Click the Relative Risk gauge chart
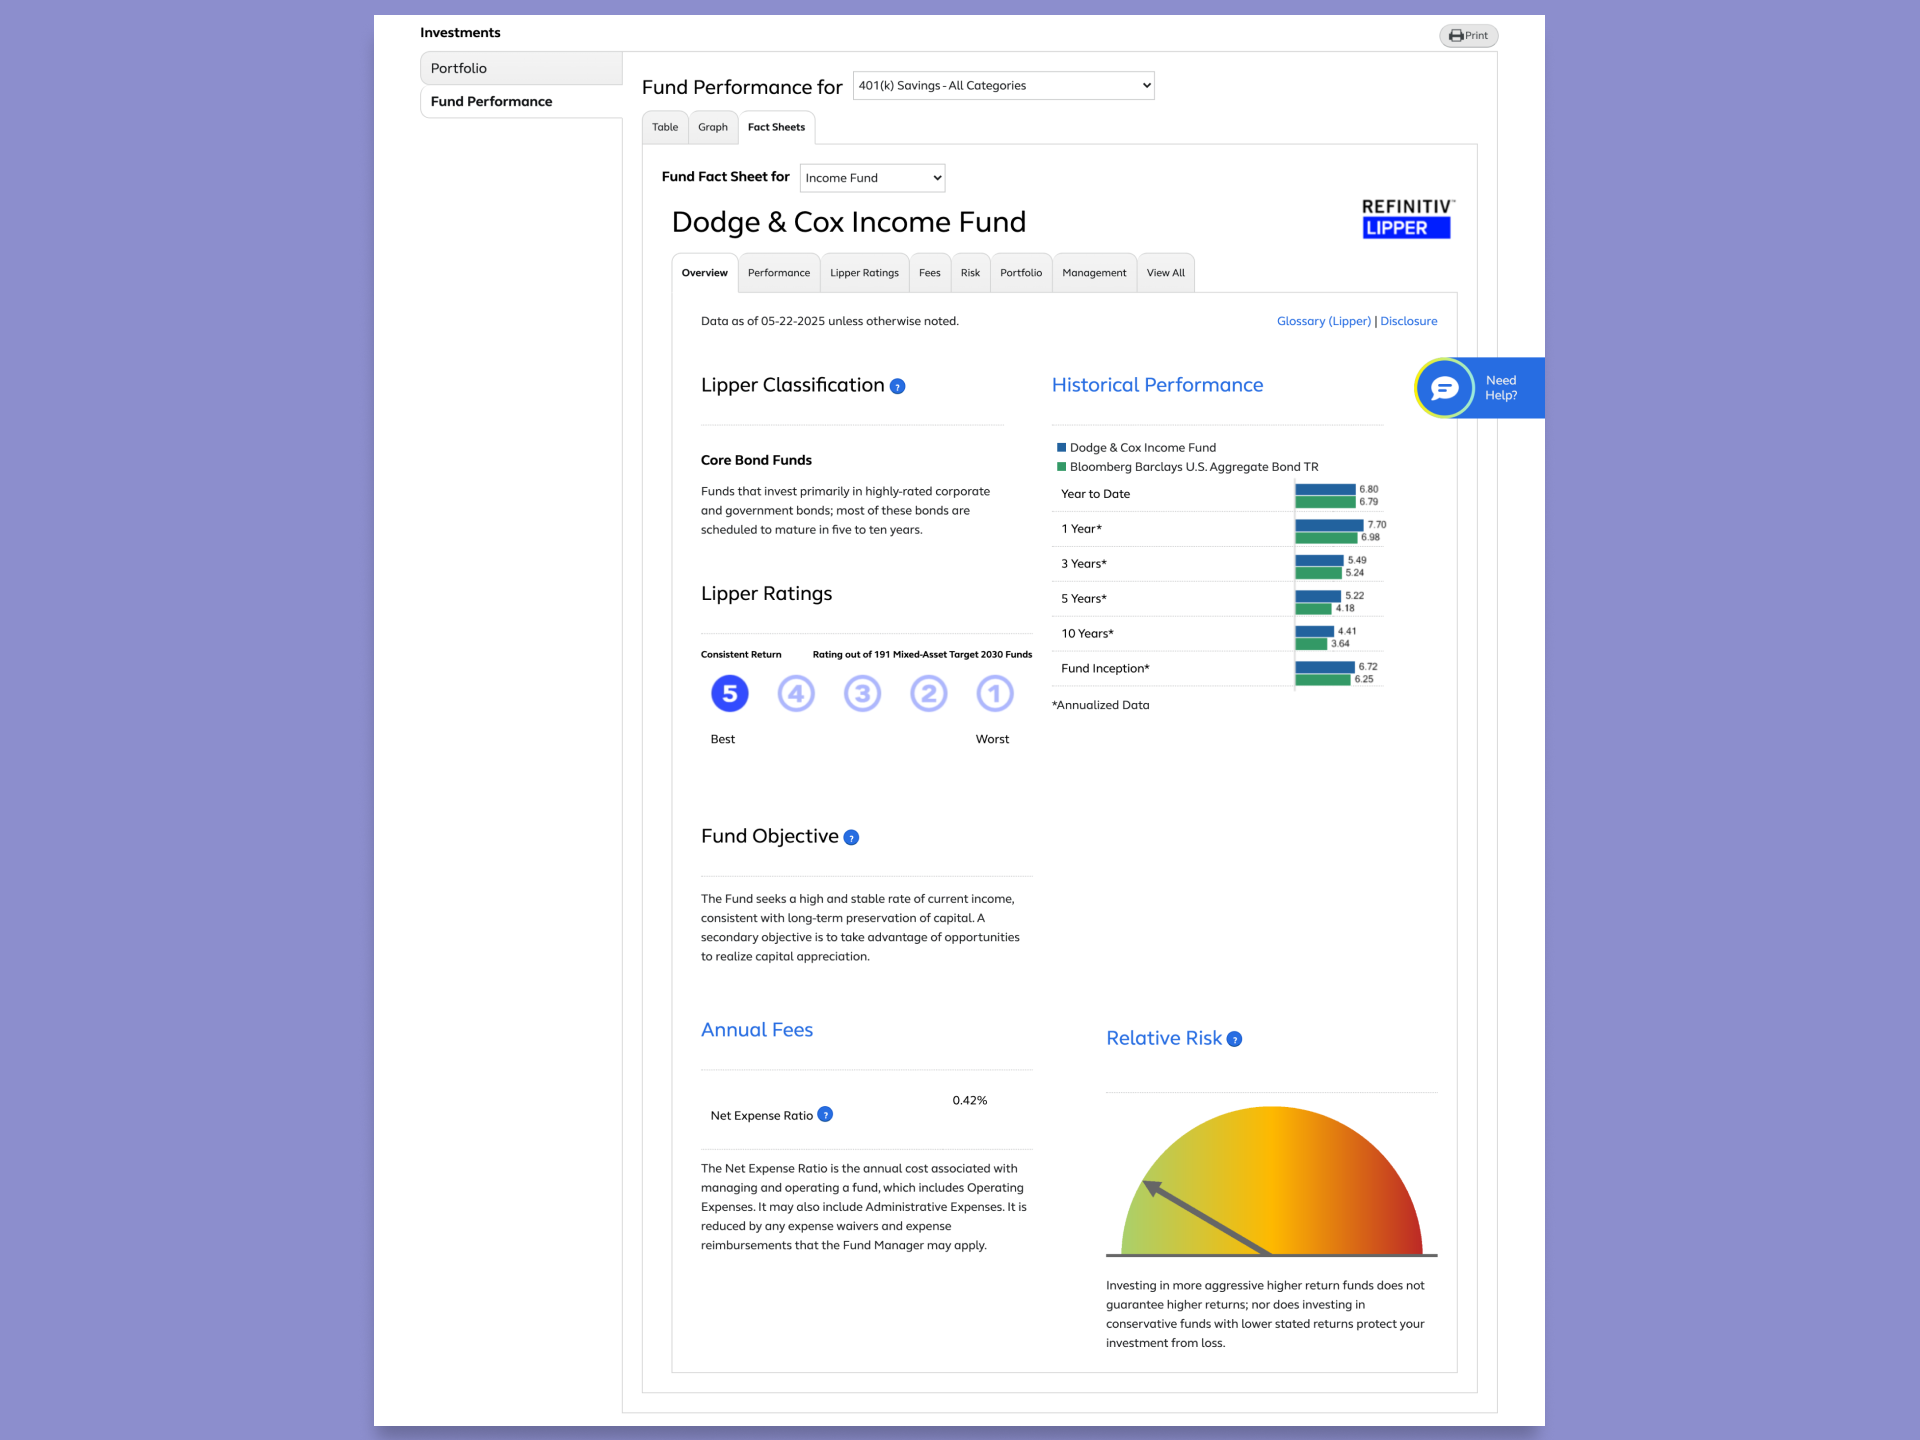 [1272, 1181]
